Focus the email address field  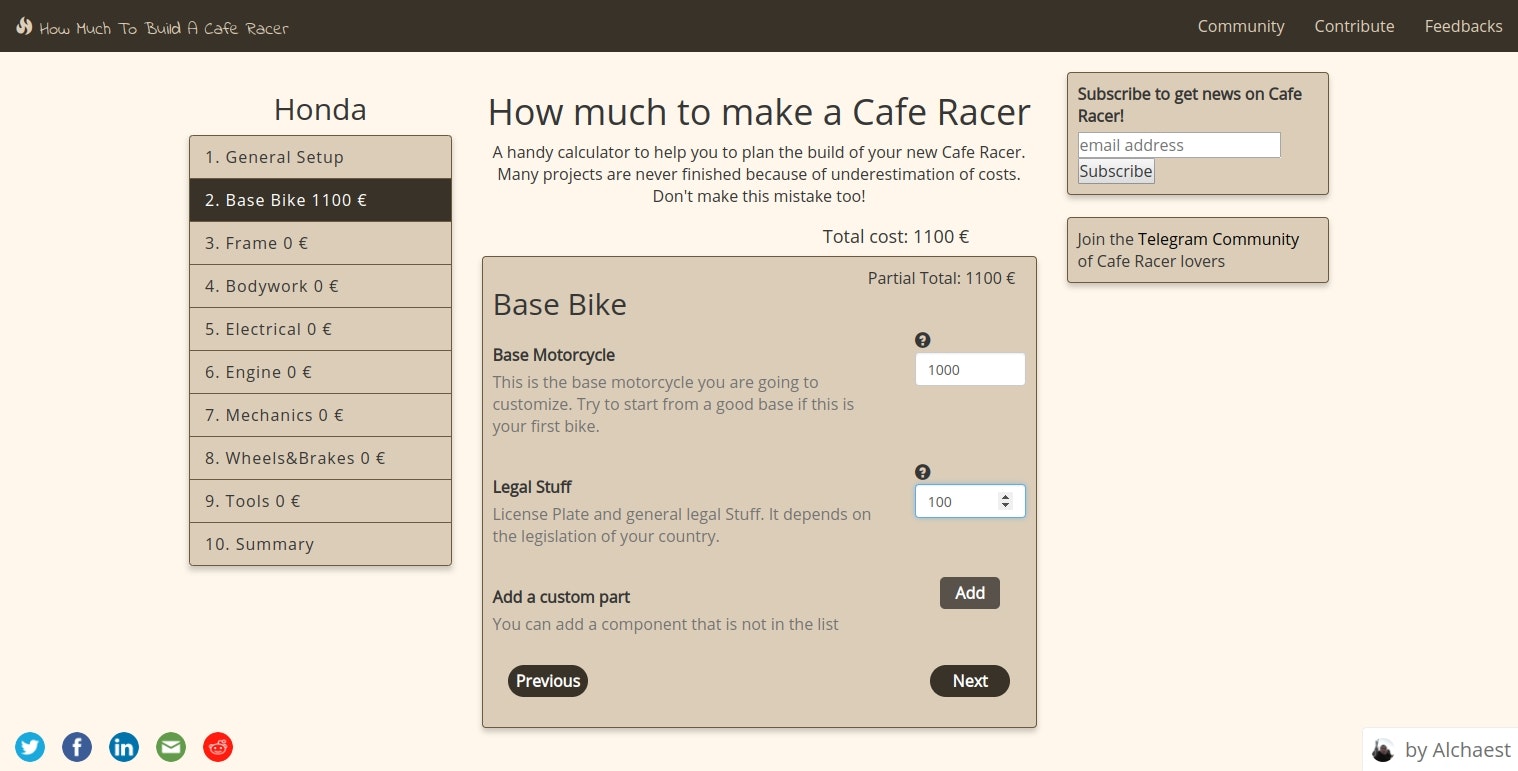coord(1179,145)
